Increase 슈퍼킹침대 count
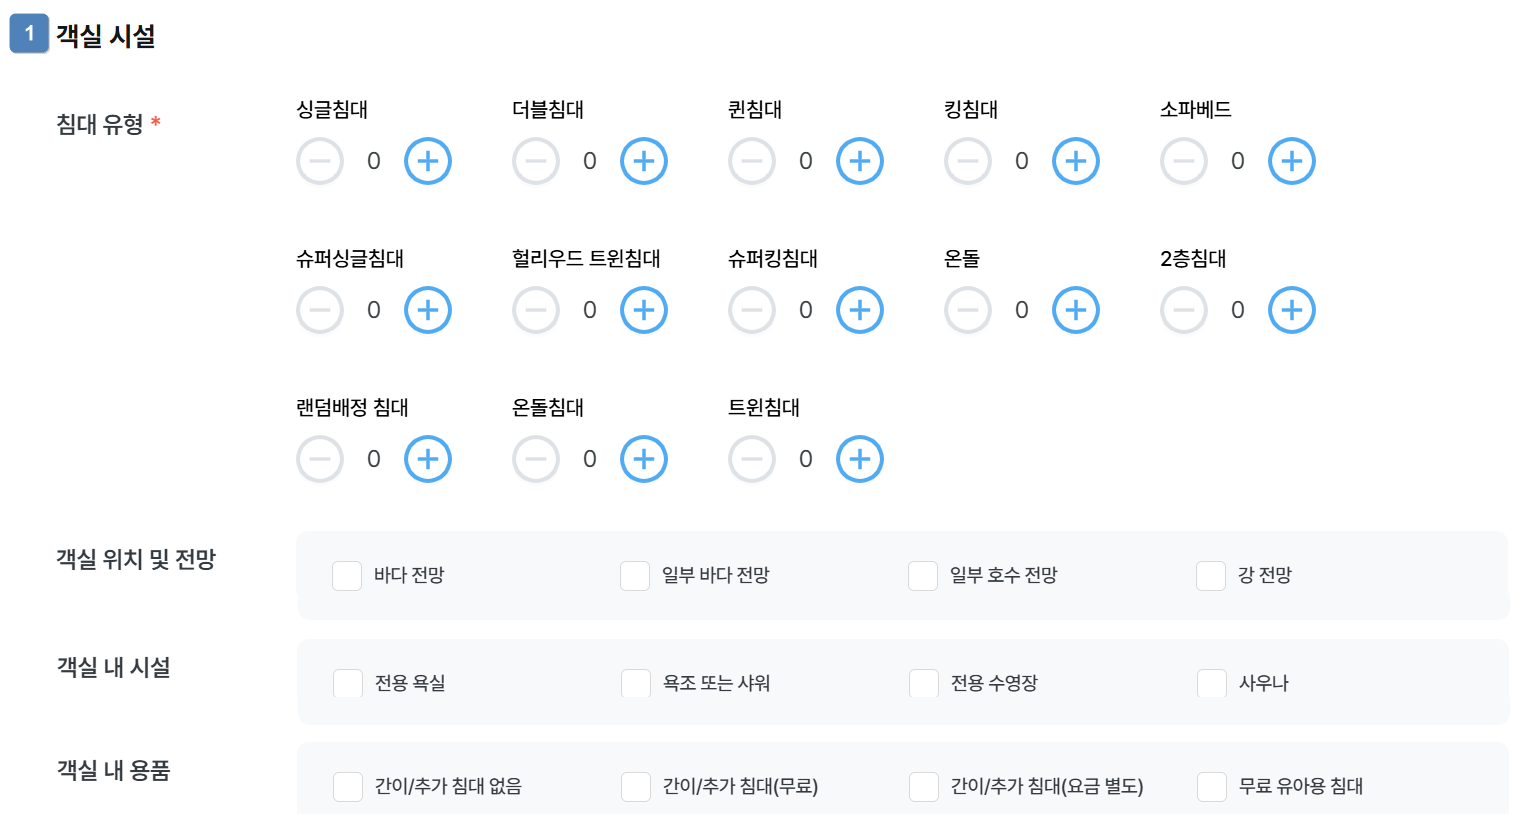Screen dimensions: 1523x819 [x=860, y=310]
